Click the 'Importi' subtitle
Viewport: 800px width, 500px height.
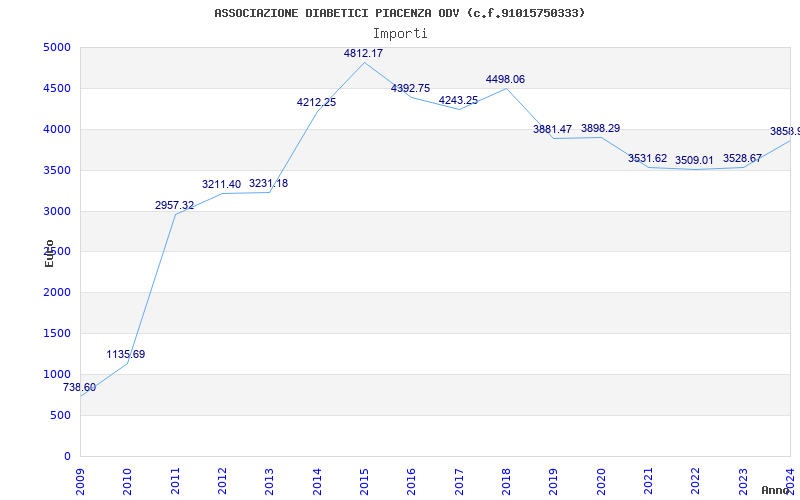[400, 34]
